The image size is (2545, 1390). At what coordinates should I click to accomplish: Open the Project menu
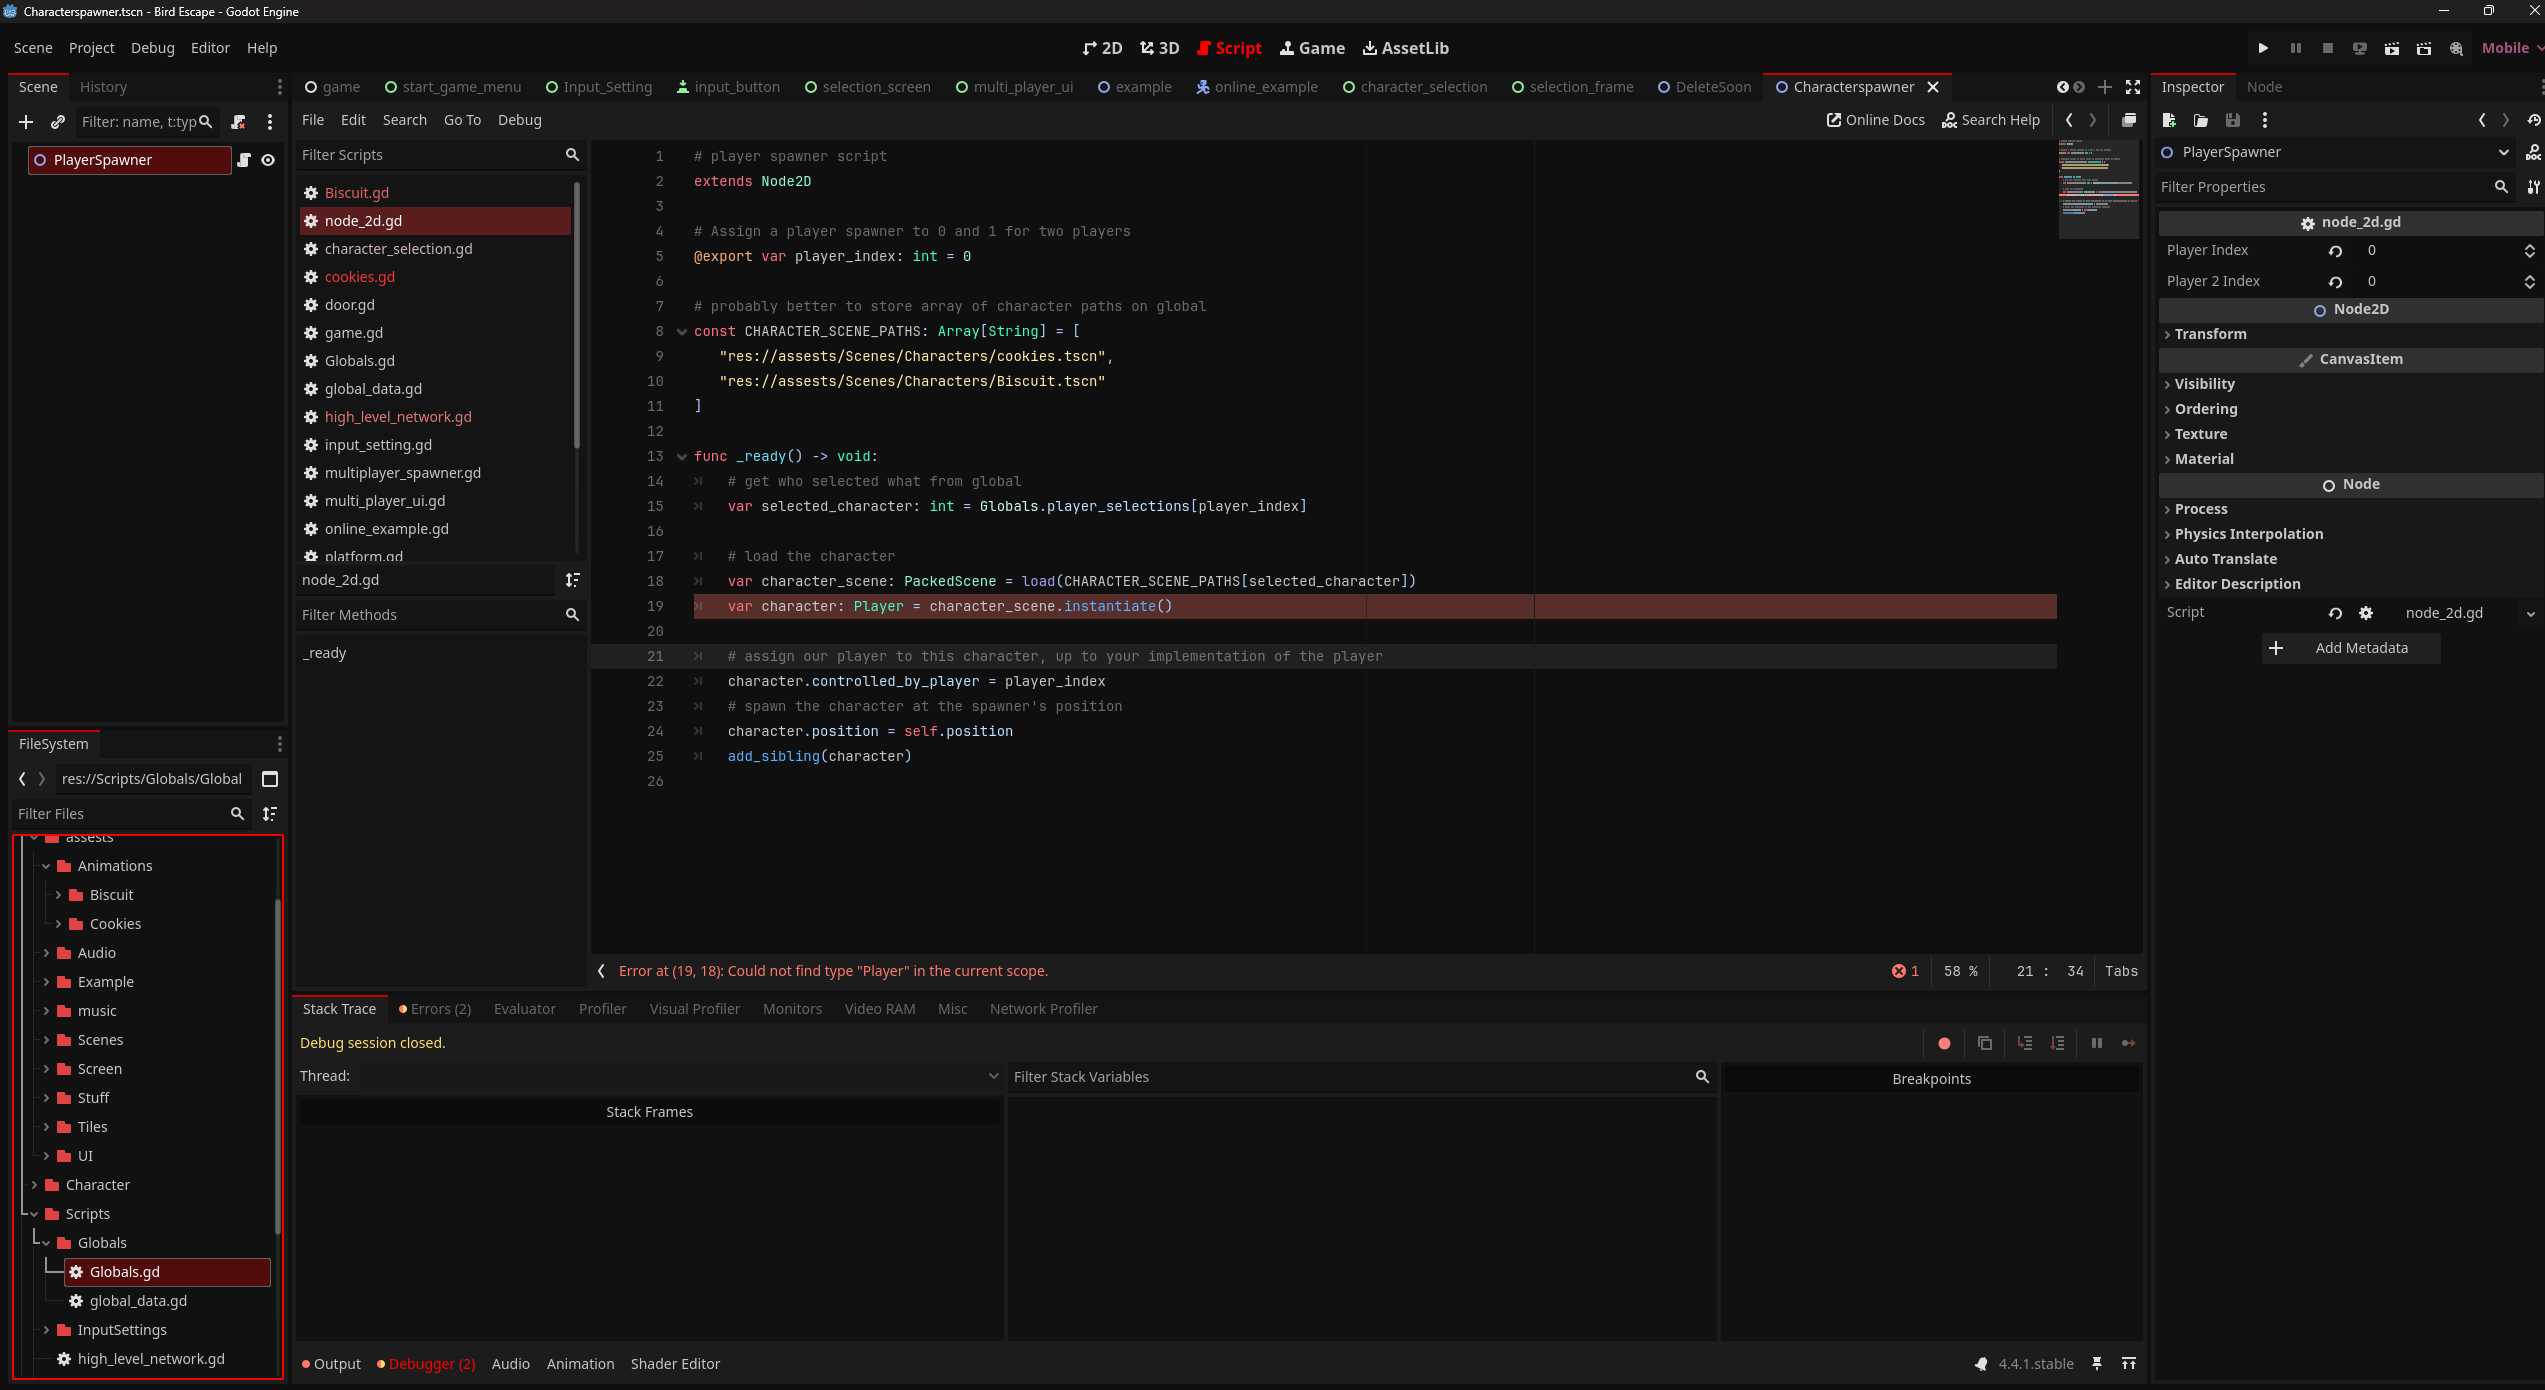[91, 48]
